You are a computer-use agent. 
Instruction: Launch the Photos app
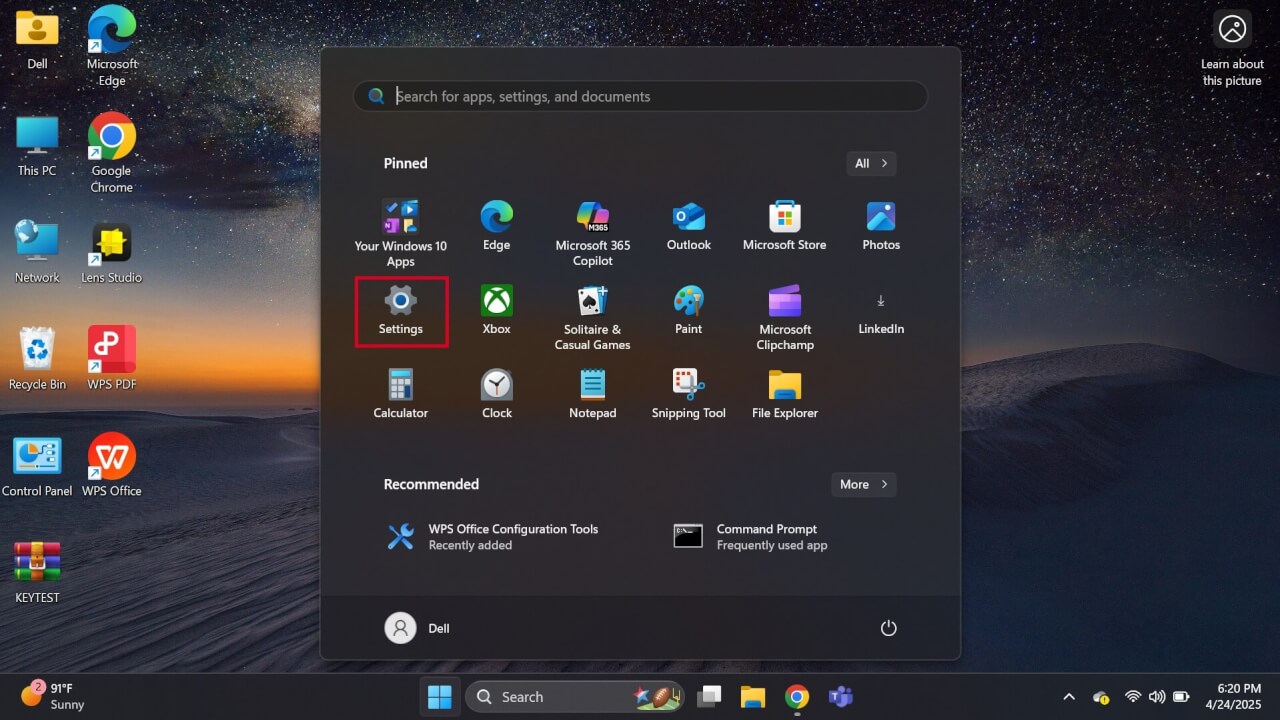pyautogui.click(x=881, y=227)
